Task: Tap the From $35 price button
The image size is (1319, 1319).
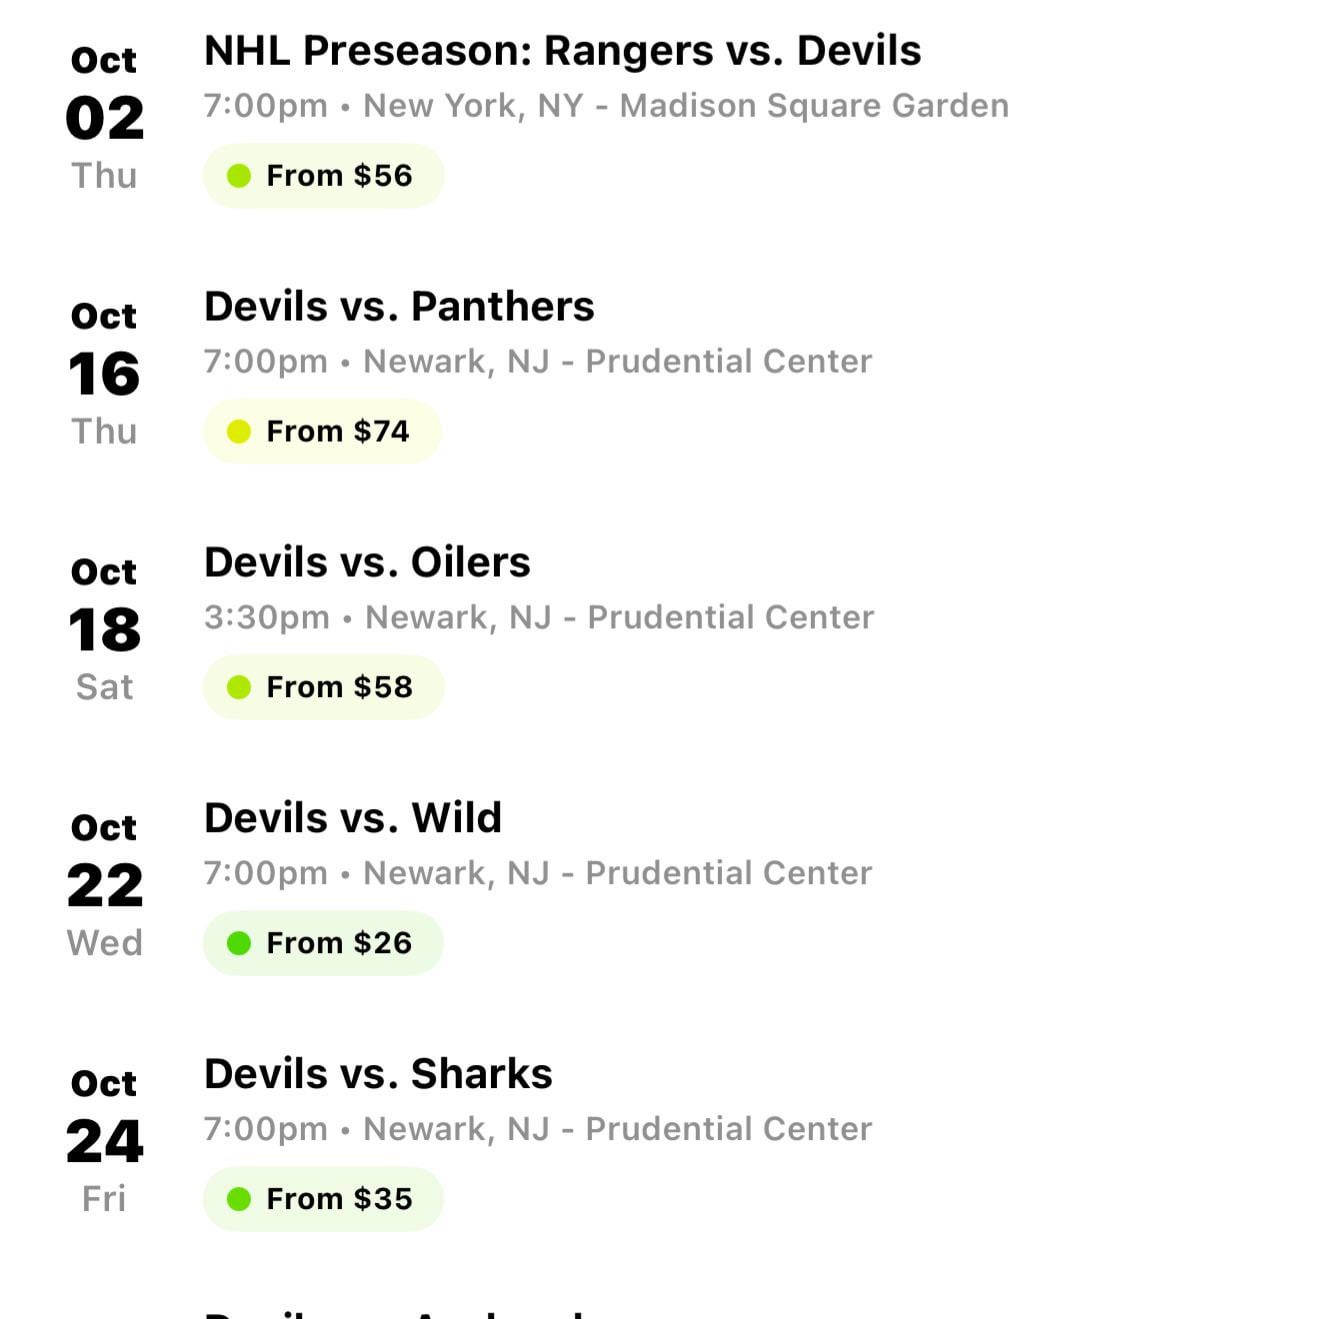Action: pyautogui.click(x=323, y=1199)
